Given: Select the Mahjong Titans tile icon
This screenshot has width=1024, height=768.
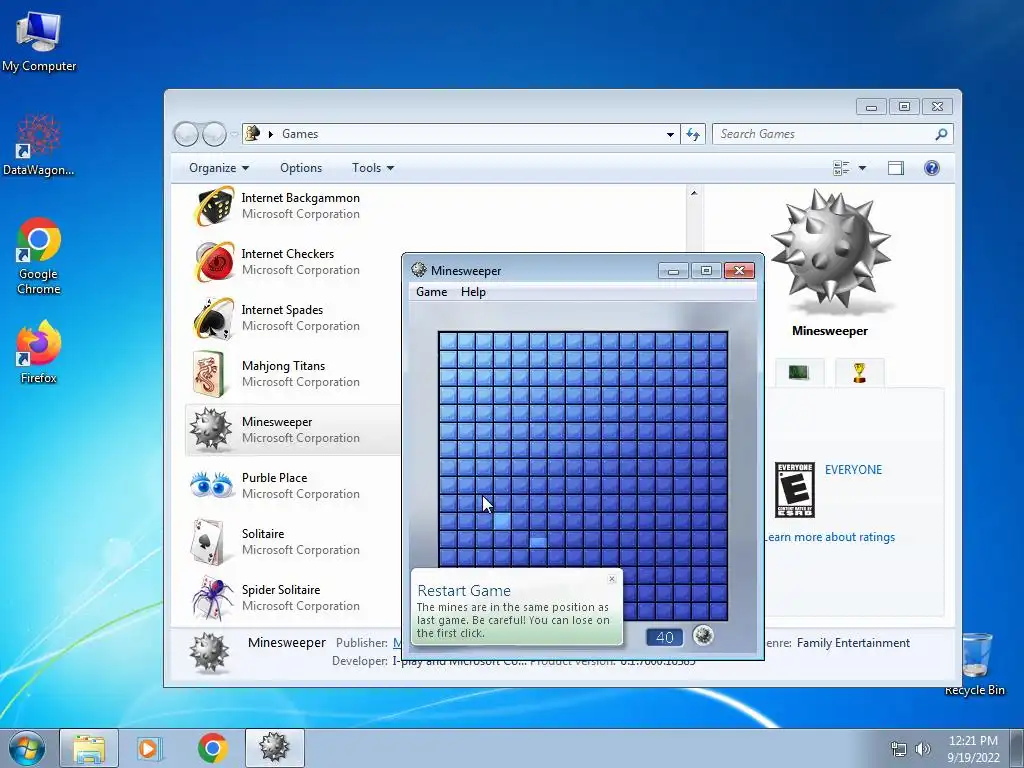Looking at the screenshot, I should pyautogui.click(x=209, y=374).
